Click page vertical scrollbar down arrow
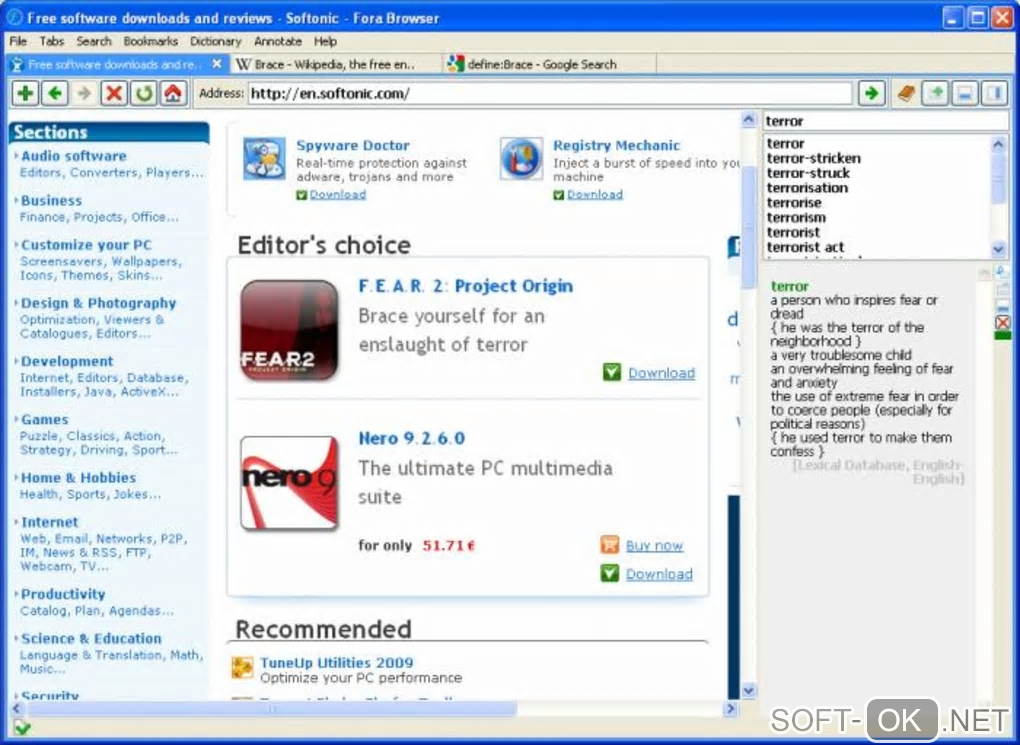 [x=749, y=690]
